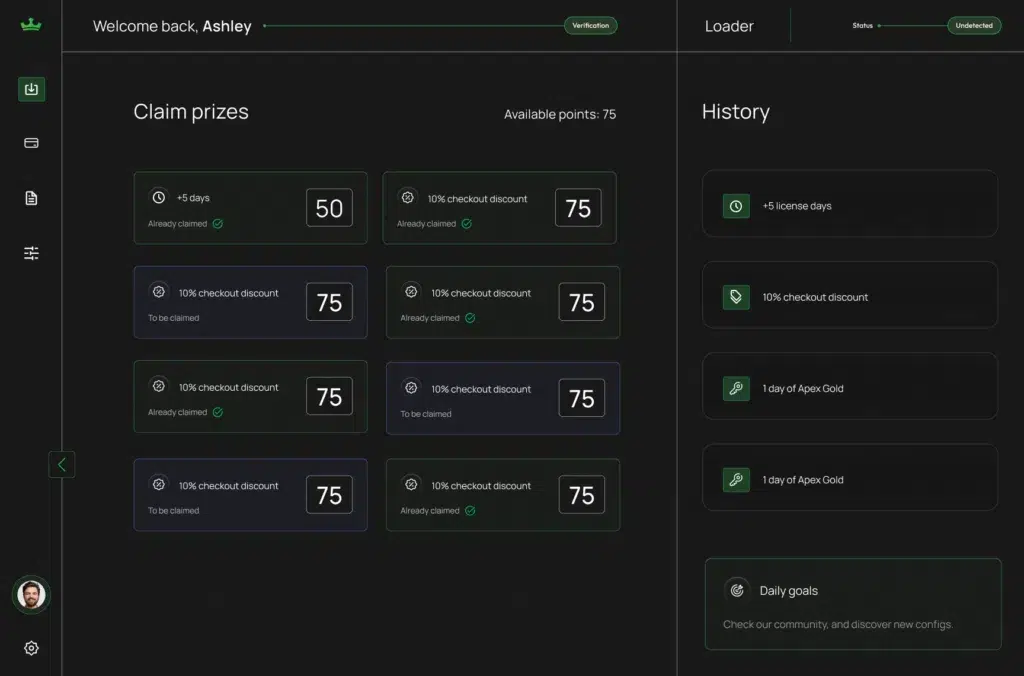Click the Undetected status badge

point(974,26)
